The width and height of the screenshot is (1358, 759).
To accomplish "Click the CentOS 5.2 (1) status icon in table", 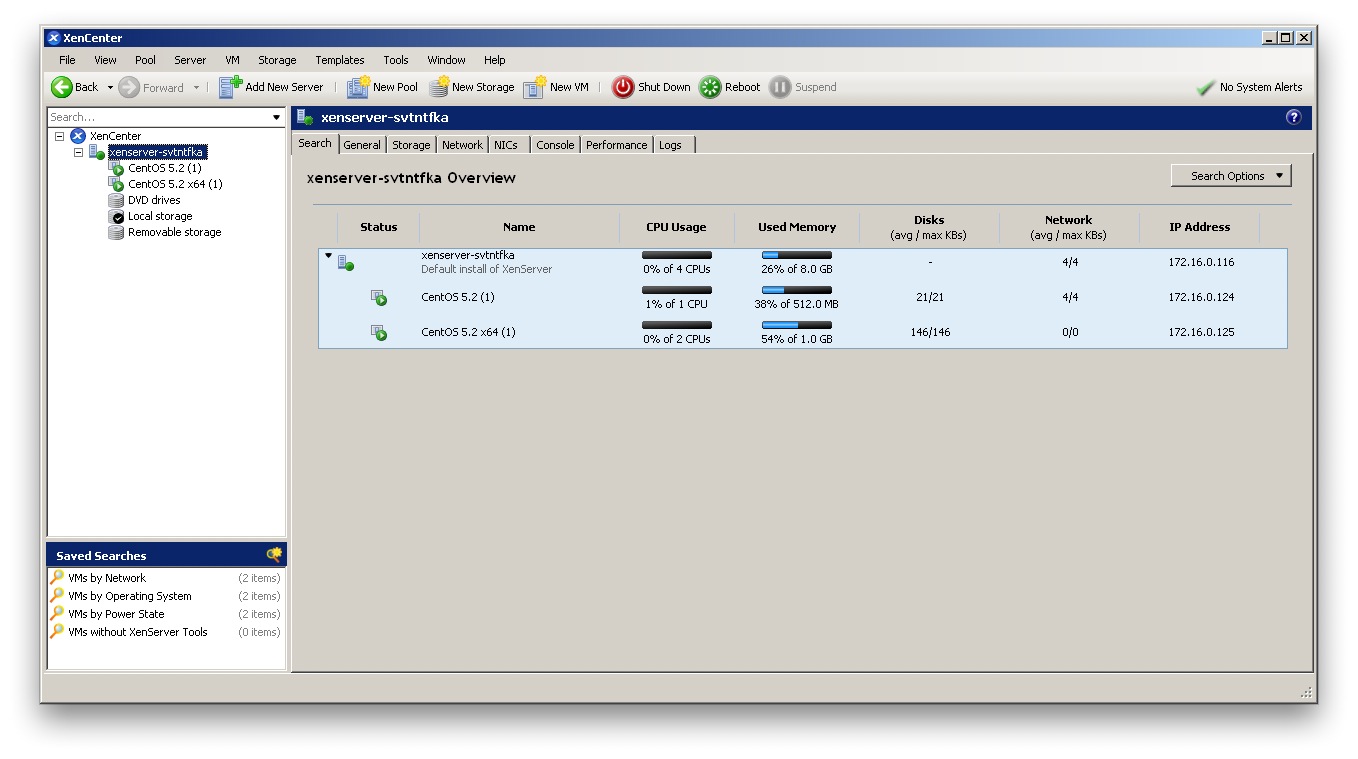I will [x=379, y=298].
